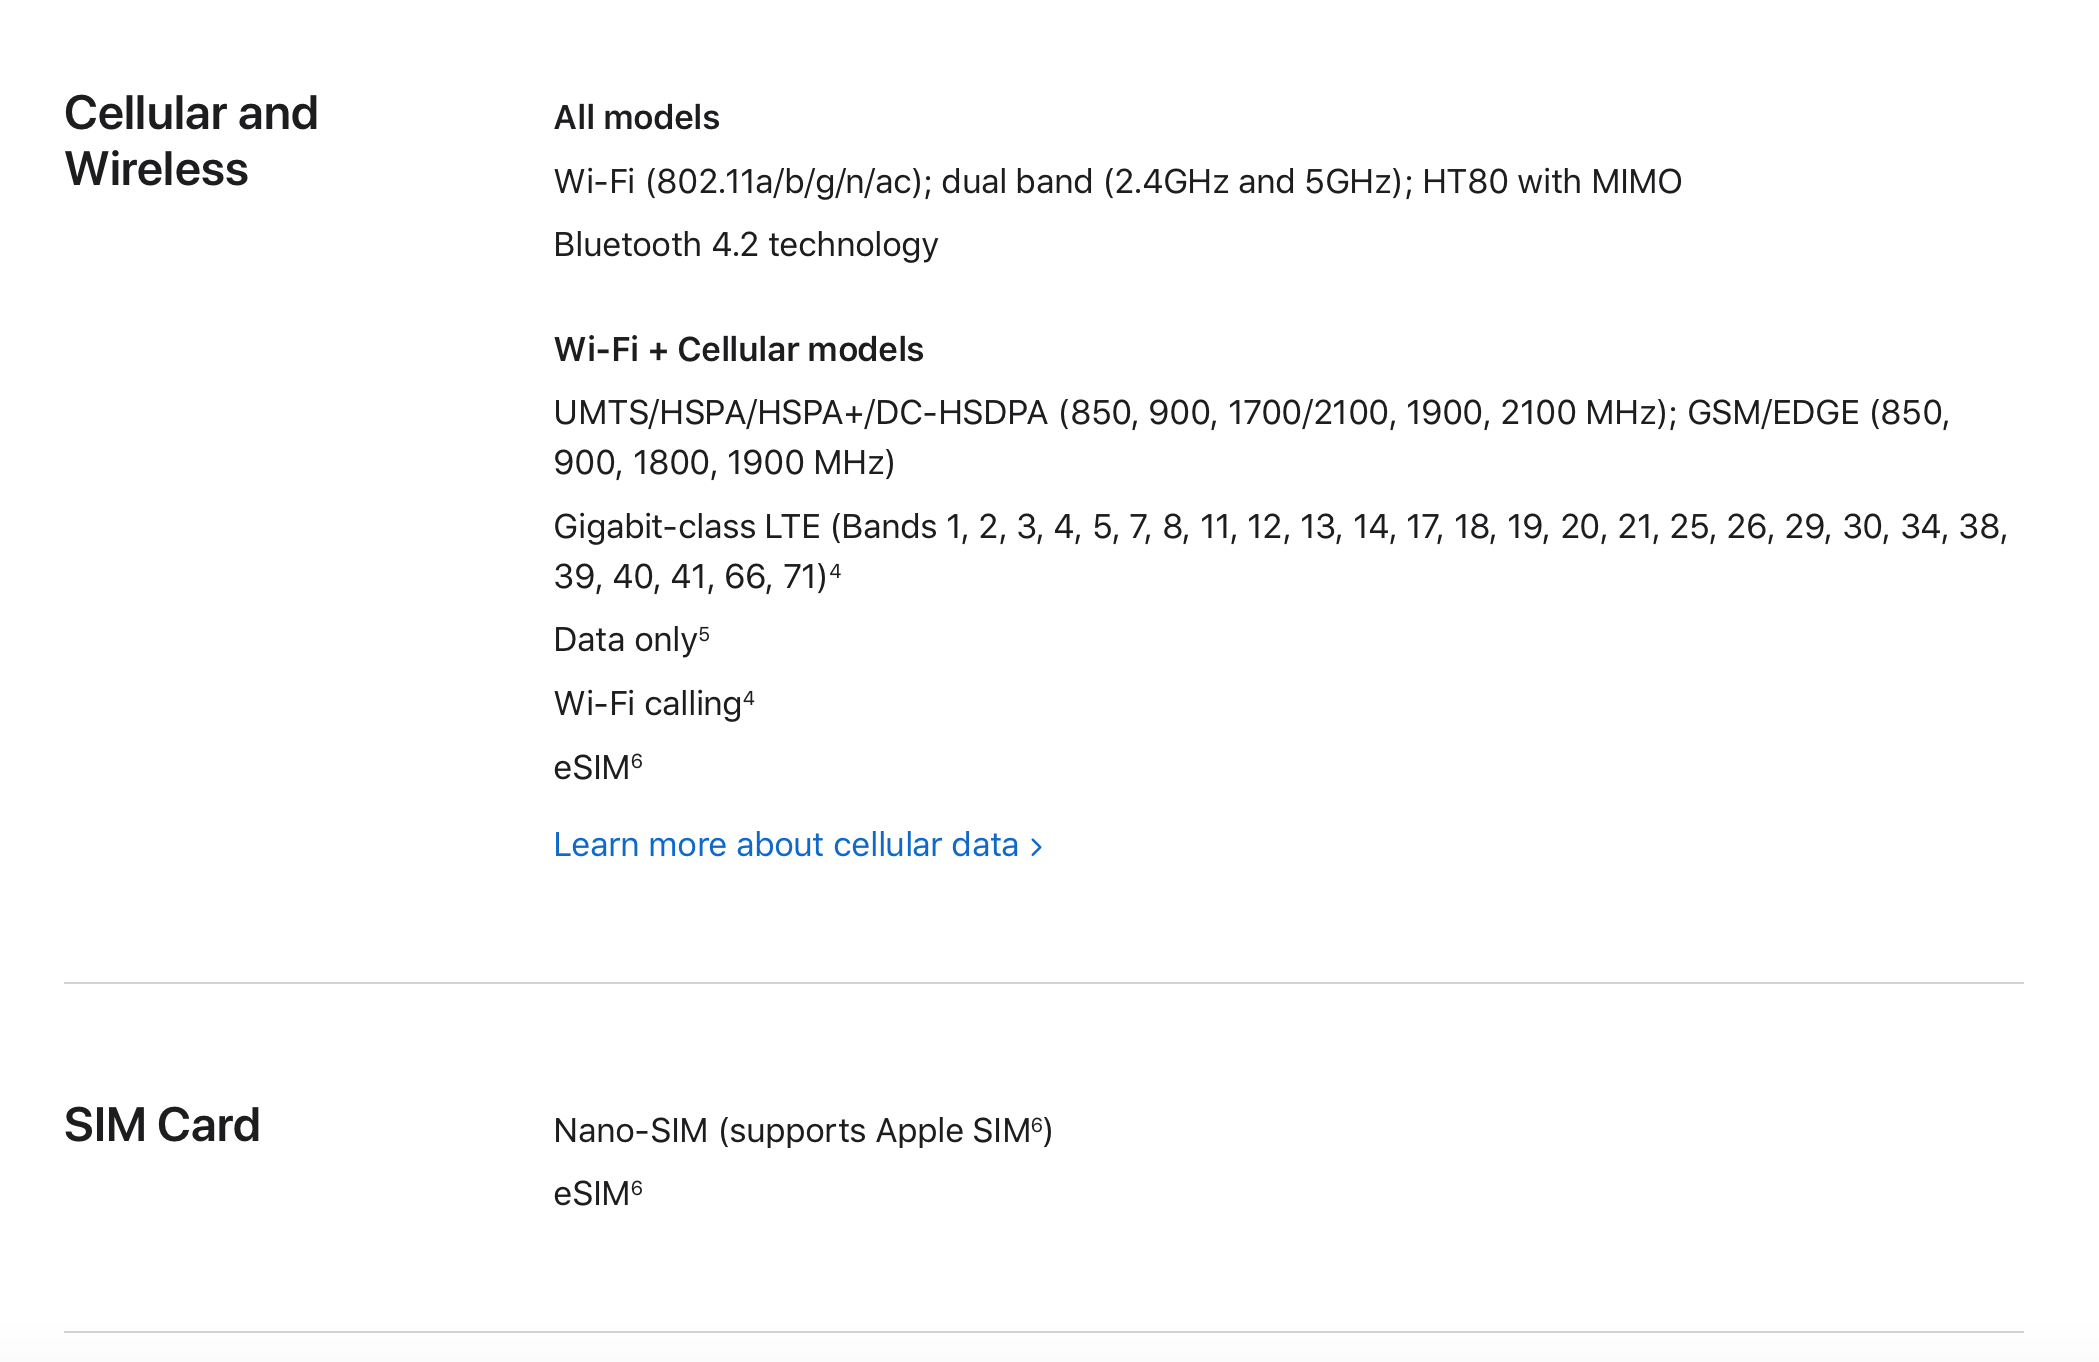Click footnote 4 after the LTE bands list
2099x1362 pixels.
pos(835,571)
